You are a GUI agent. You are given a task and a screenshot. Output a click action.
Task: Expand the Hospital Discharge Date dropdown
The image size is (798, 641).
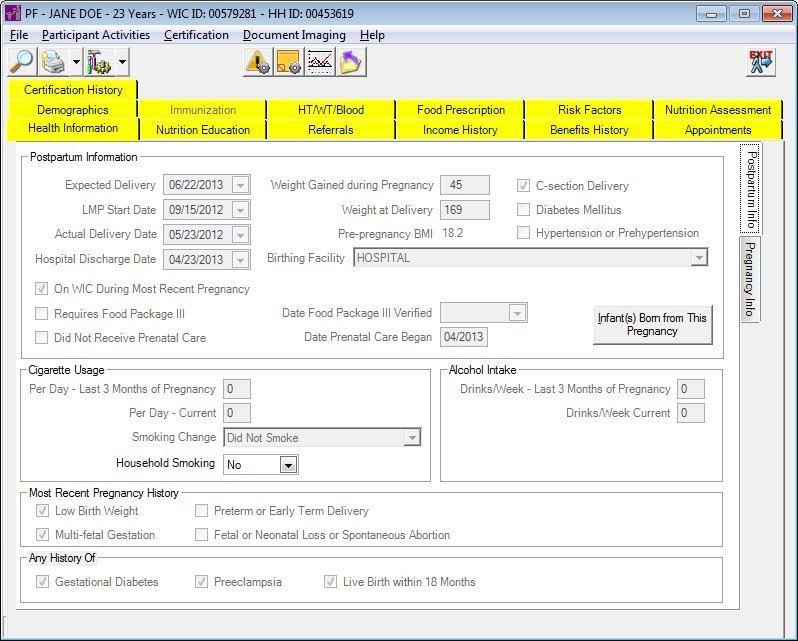tap(240, 259)
